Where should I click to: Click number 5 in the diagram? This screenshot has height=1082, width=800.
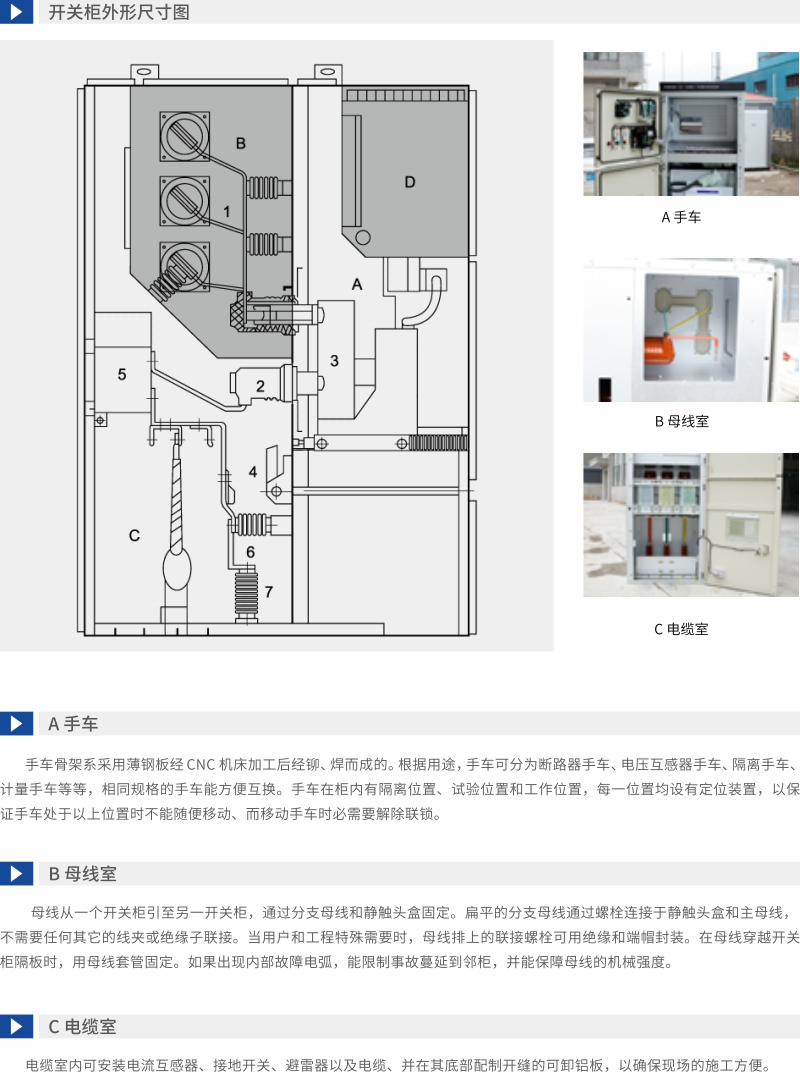pos(121,375)
